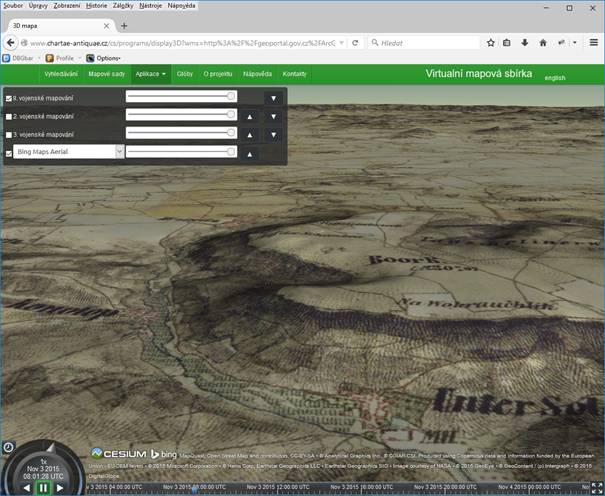Move Bing Maps Aerial layer up
This screenshot has width=605, height=496.
[x=250, y=154]
